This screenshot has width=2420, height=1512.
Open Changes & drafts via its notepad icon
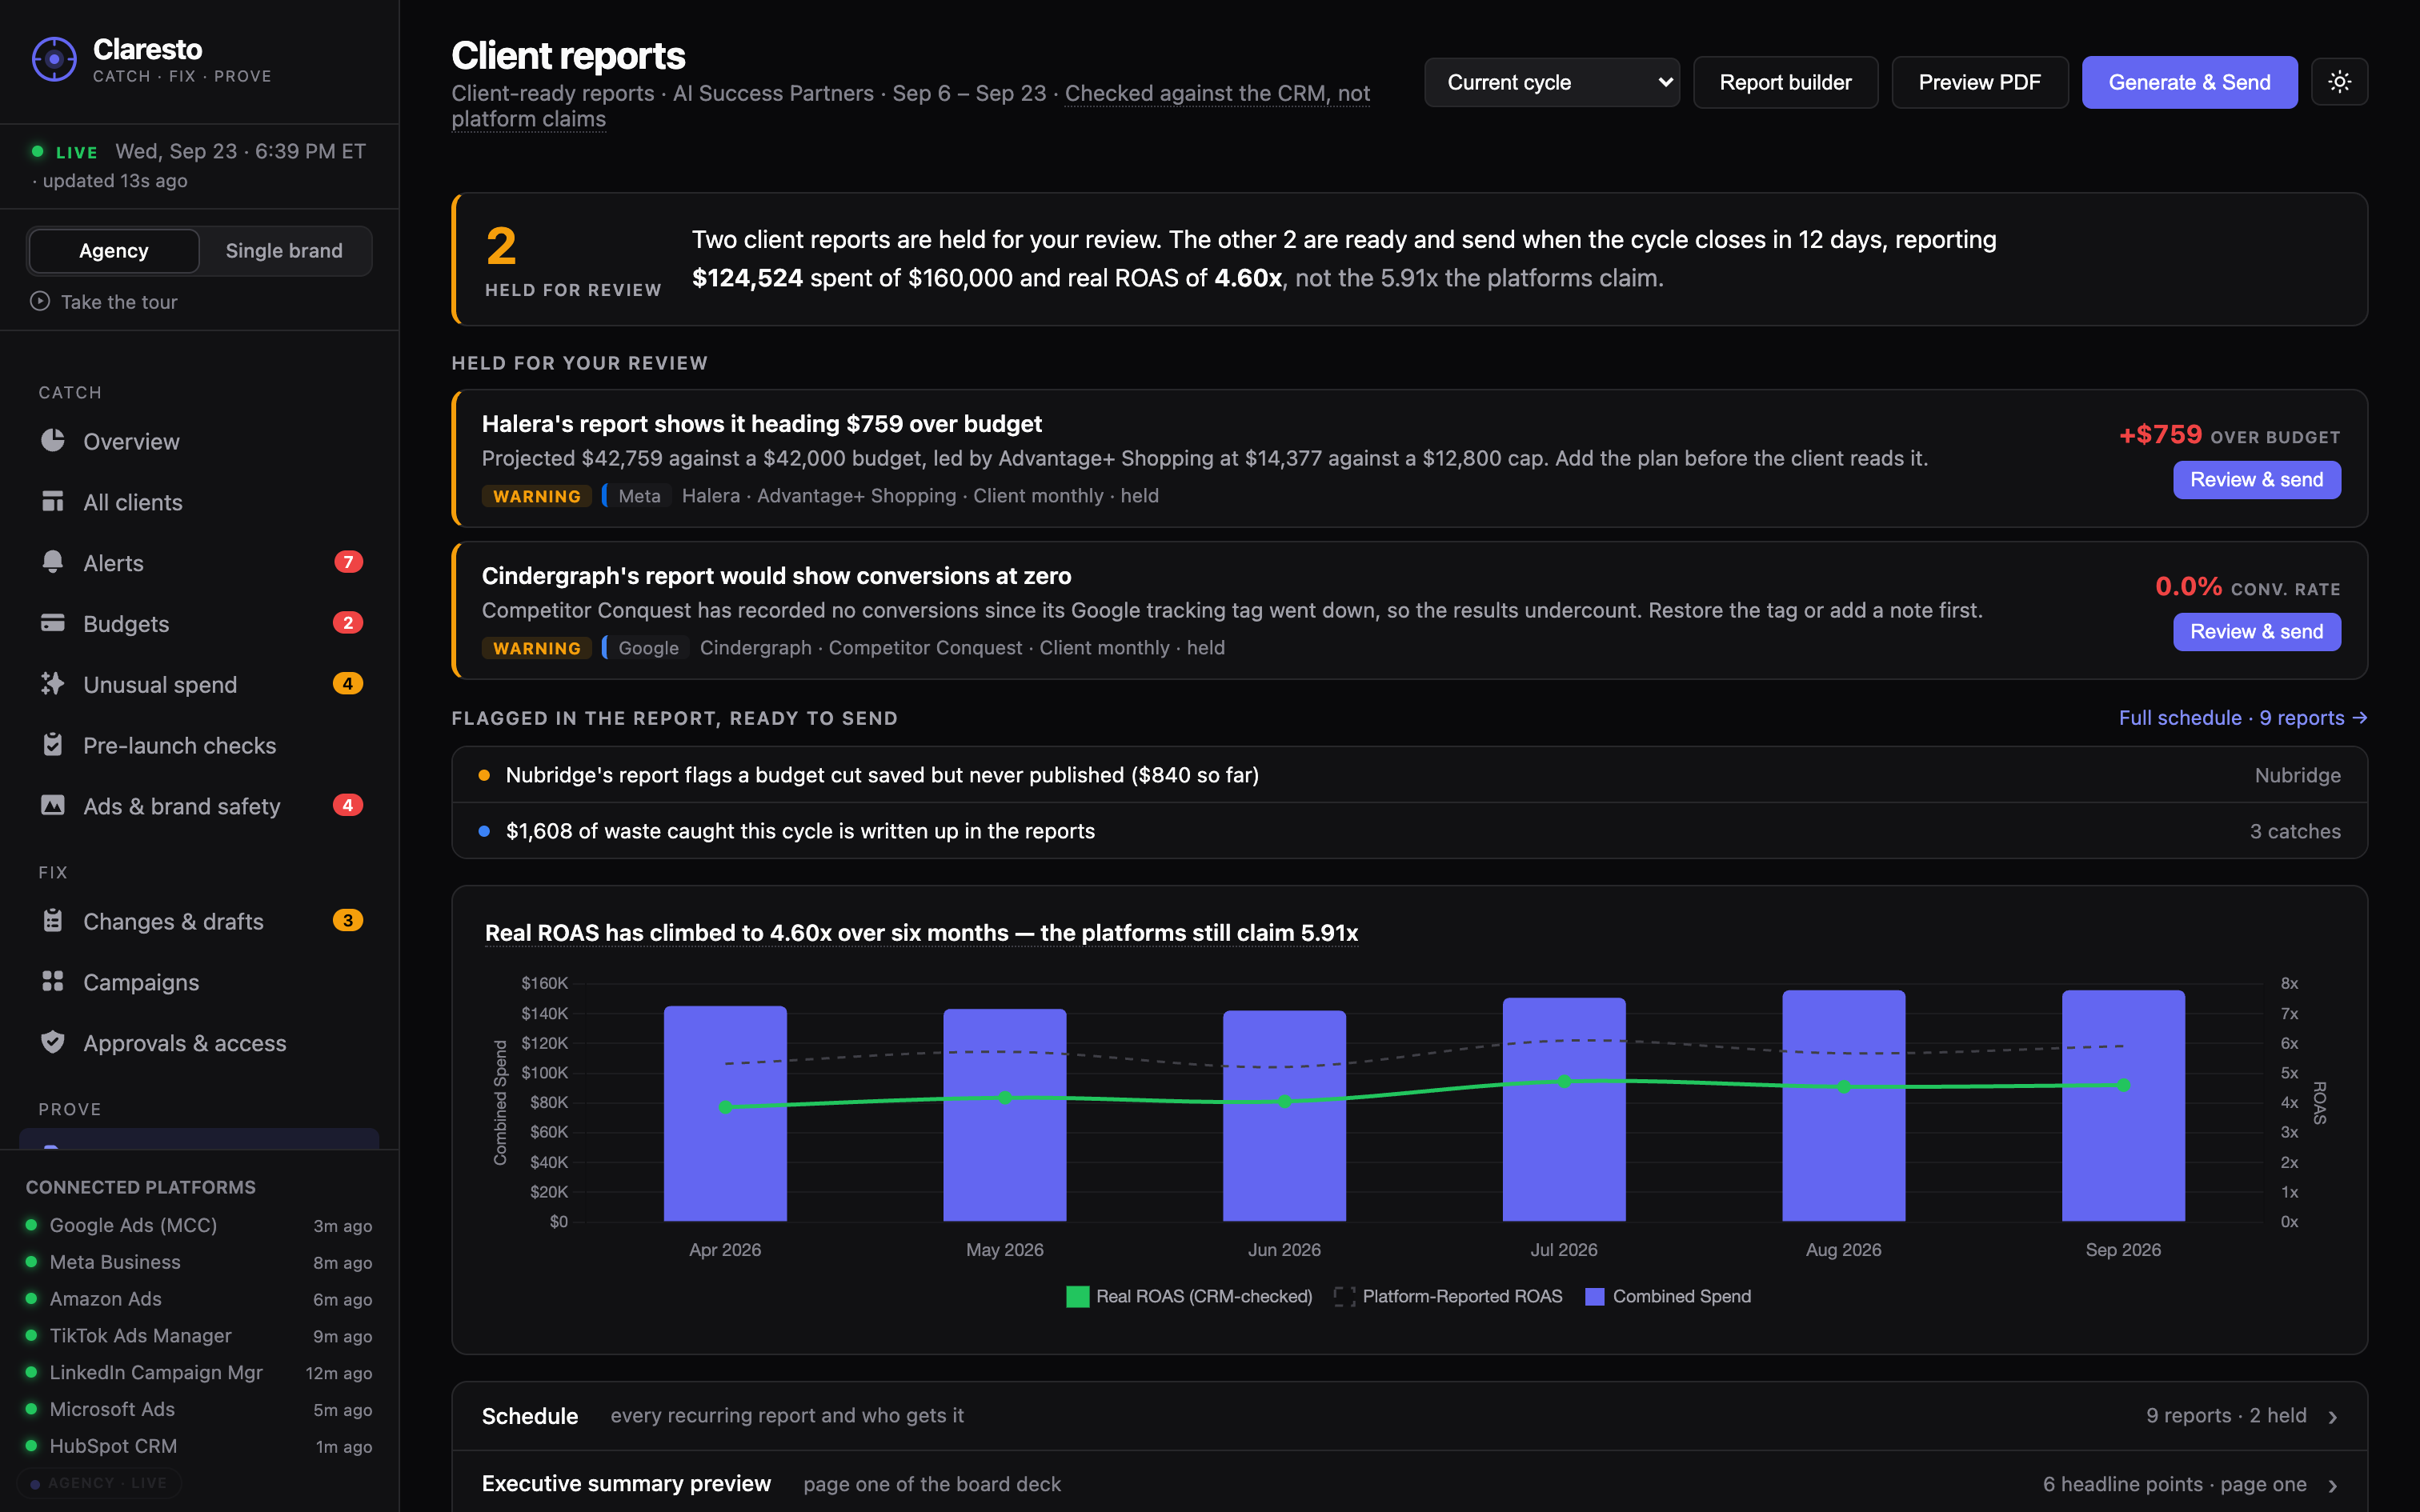click(53, 921)
